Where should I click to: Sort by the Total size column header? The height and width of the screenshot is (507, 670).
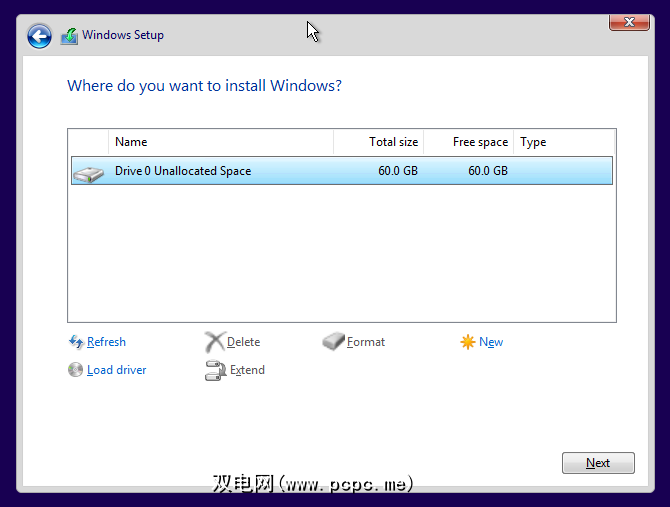click(379, 142)
